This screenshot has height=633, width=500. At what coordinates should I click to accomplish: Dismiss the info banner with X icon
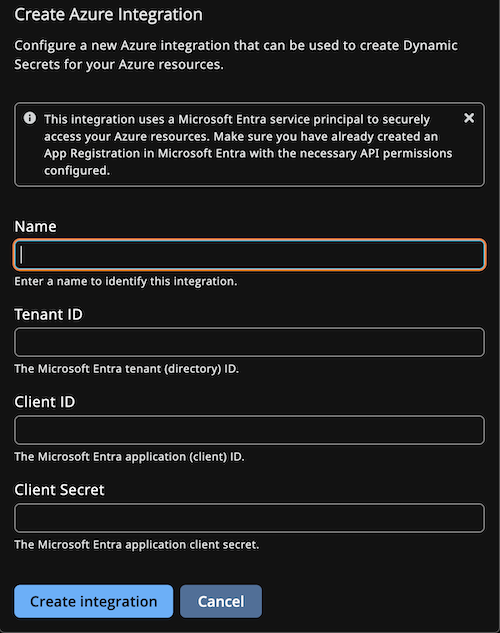[x=469, y=118]
